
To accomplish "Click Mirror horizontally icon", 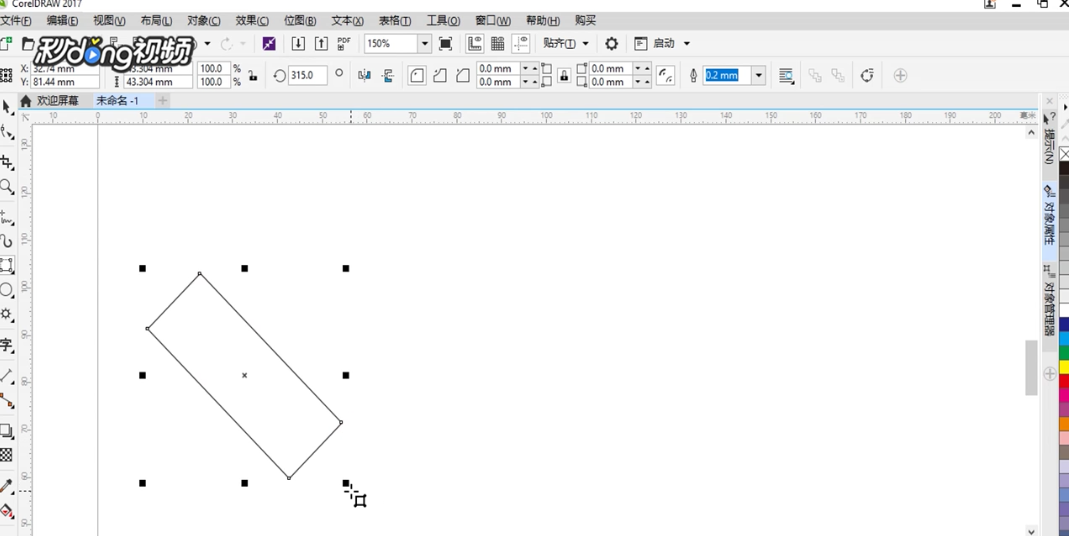I will pyautogui.click(x=365, y=75).
